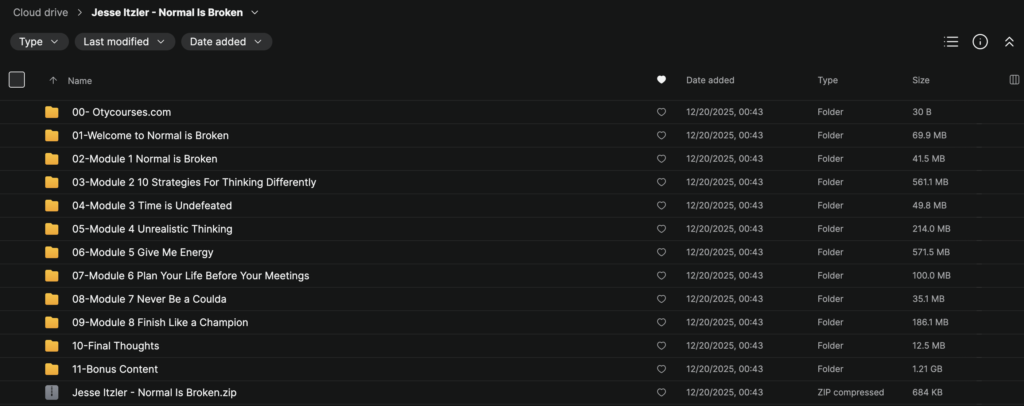This screenshot has height=406, width=1024.
Task: Open the column settings icon
Action: [1014, 80]
